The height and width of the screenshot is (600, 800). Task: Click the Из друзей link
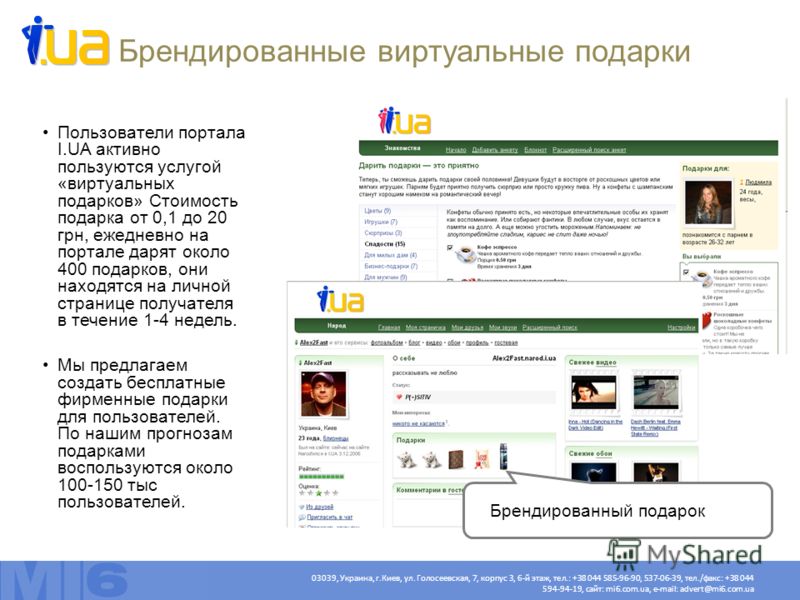tap(320, 507)
